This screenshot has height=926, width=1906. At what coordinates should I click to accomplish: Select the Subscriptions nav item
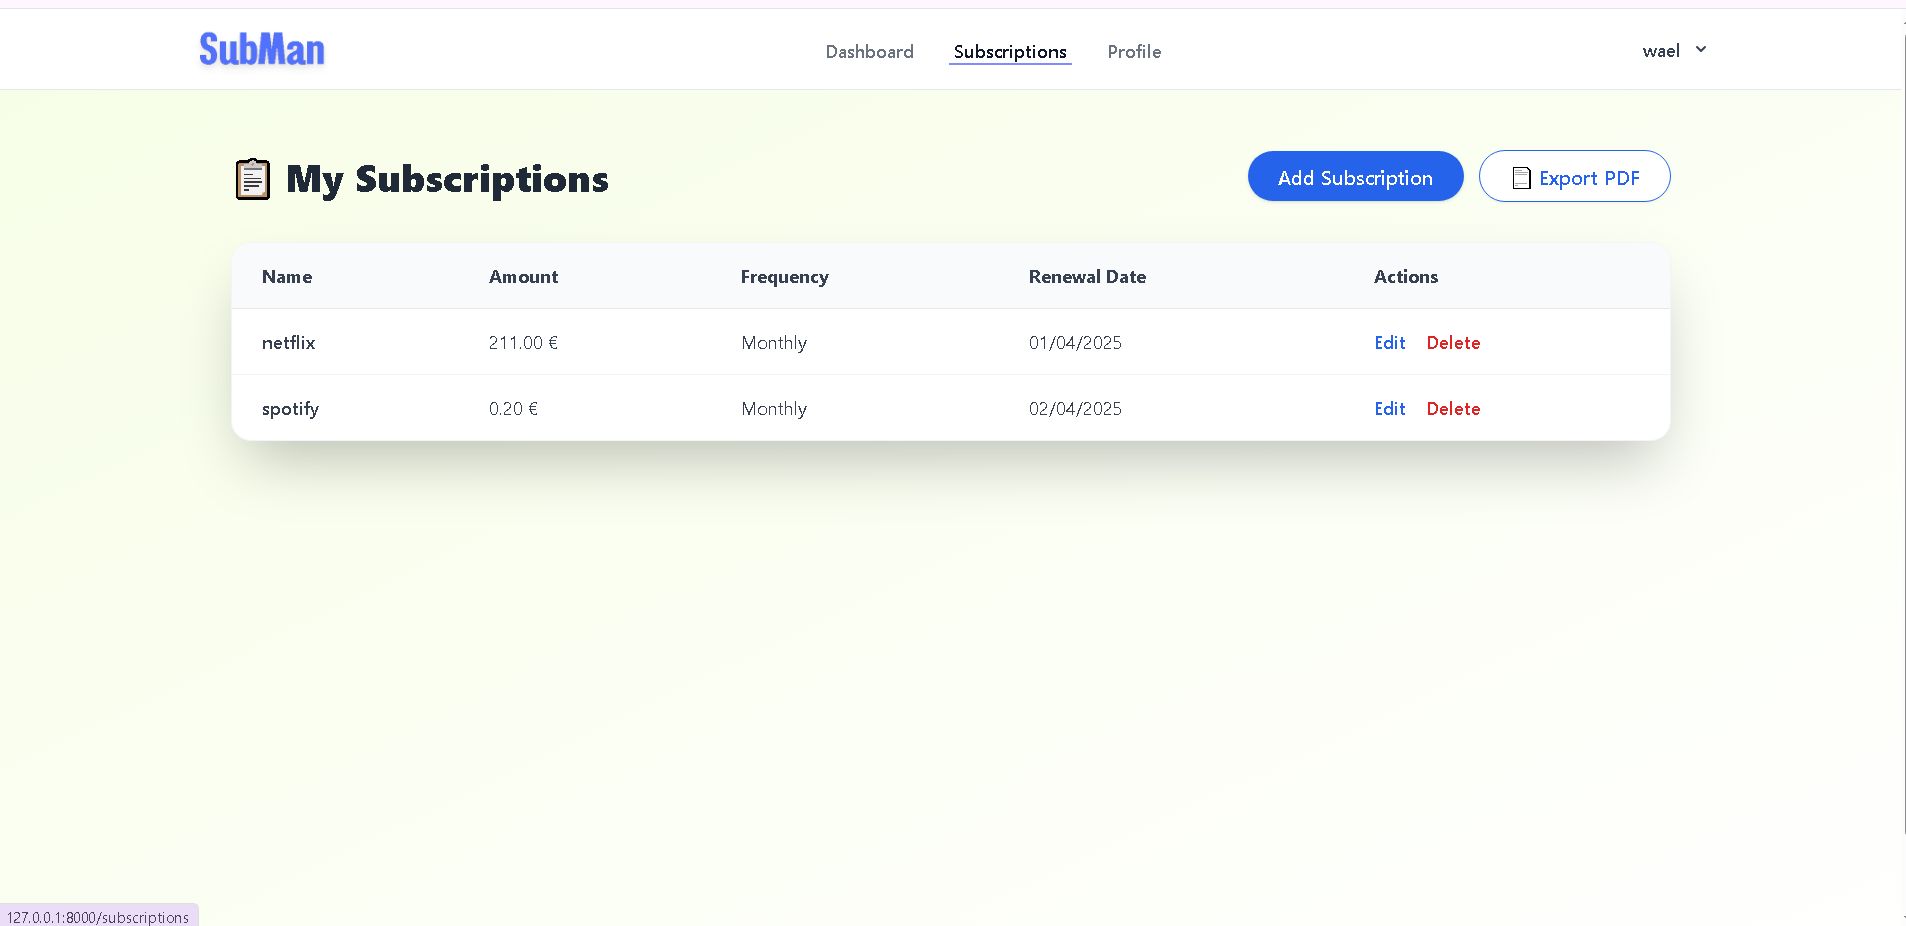pos(1010,52)
